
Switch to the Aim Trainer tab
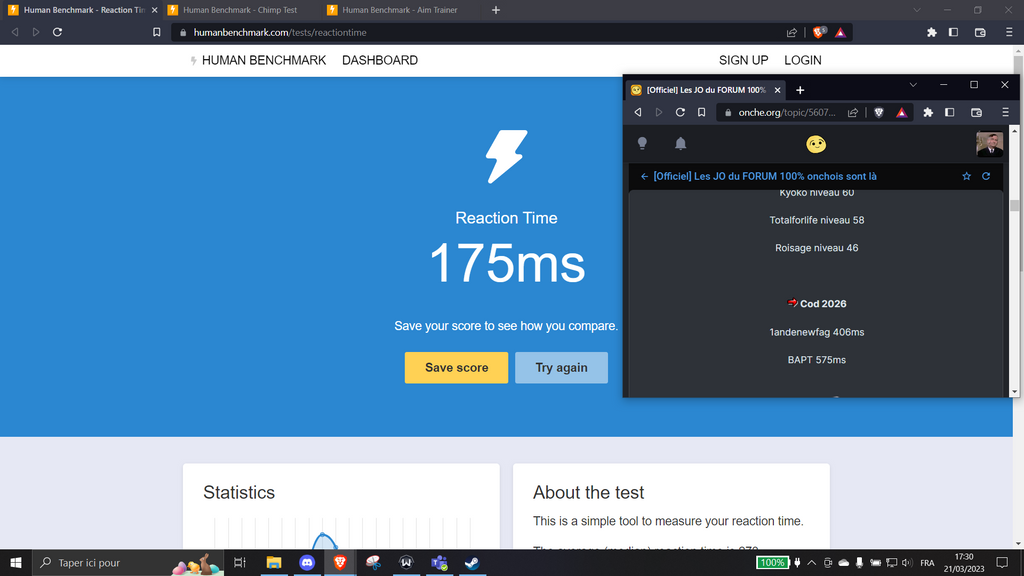click(400, 10)
